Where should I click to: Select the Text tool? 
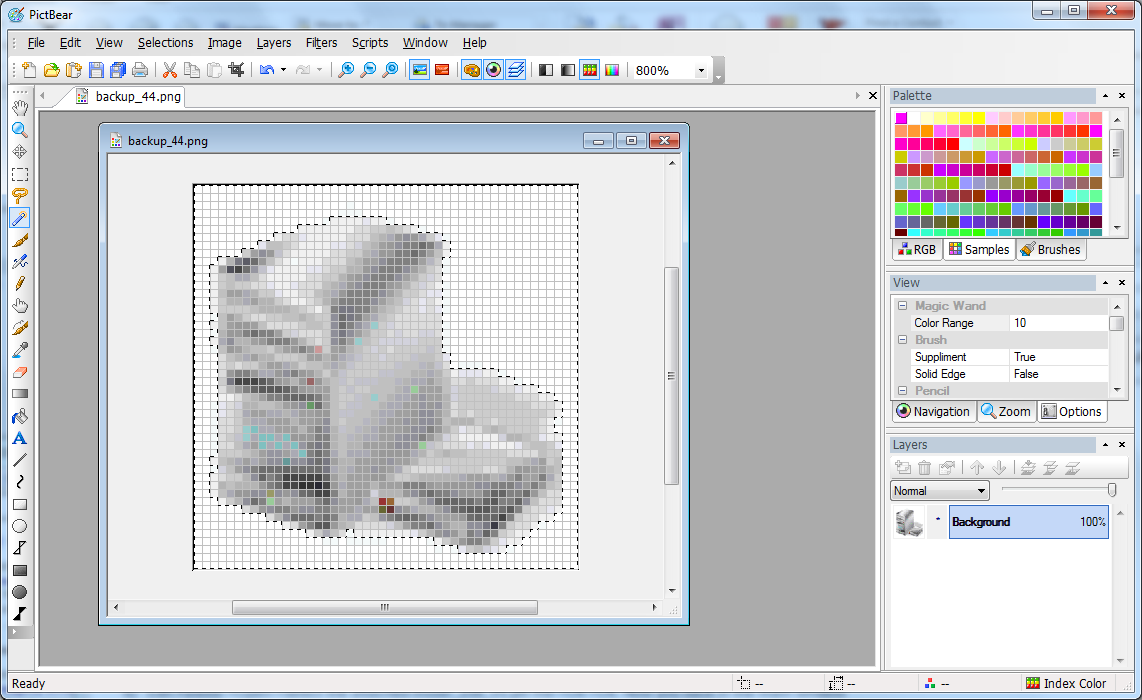click(x=19, y=438)
